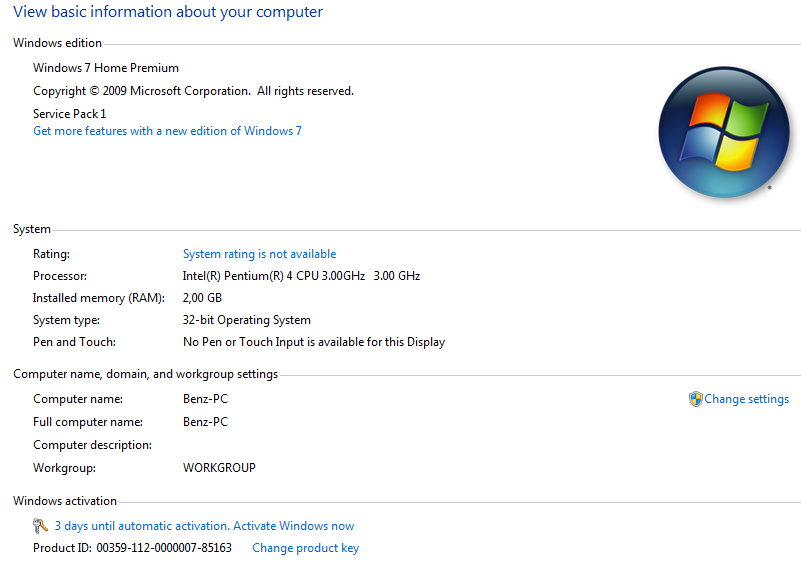Select 'No Pen or Touch Input is available' text
Viewport: 801px width, 565px height.
314,342
